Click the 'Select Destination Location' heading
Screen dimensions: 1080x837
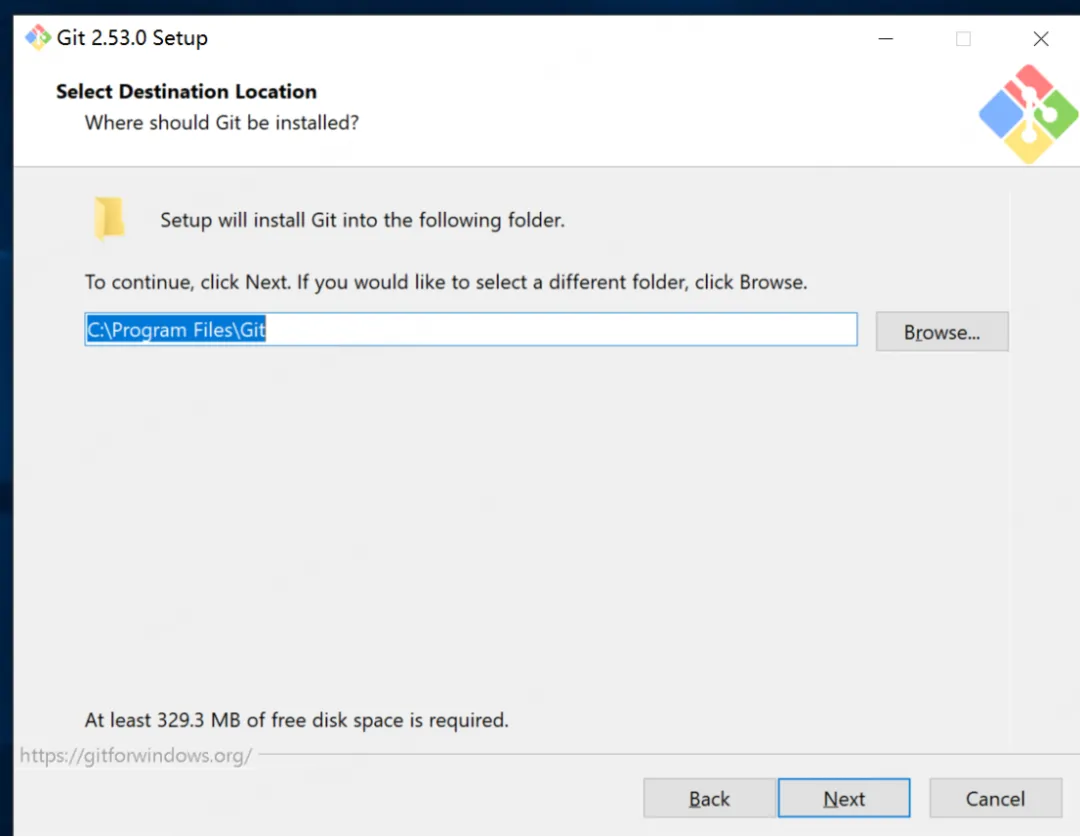tap(187, 92)
